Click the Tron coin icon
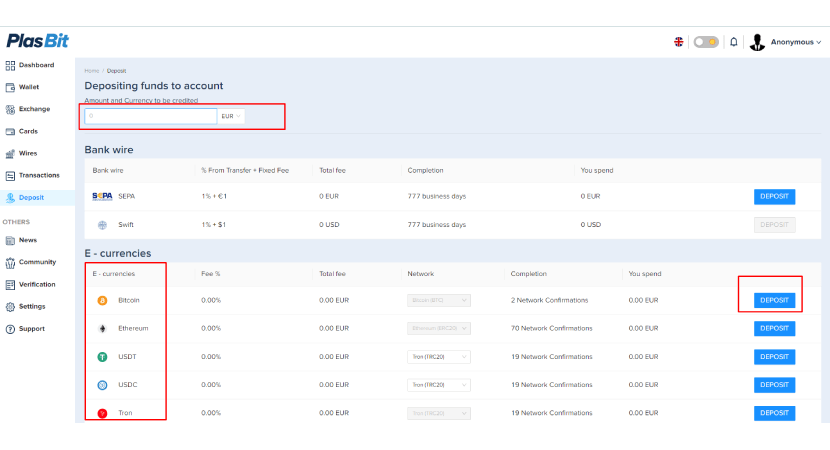The width and height of the screenshot is (830, 450). click(102, 413)
